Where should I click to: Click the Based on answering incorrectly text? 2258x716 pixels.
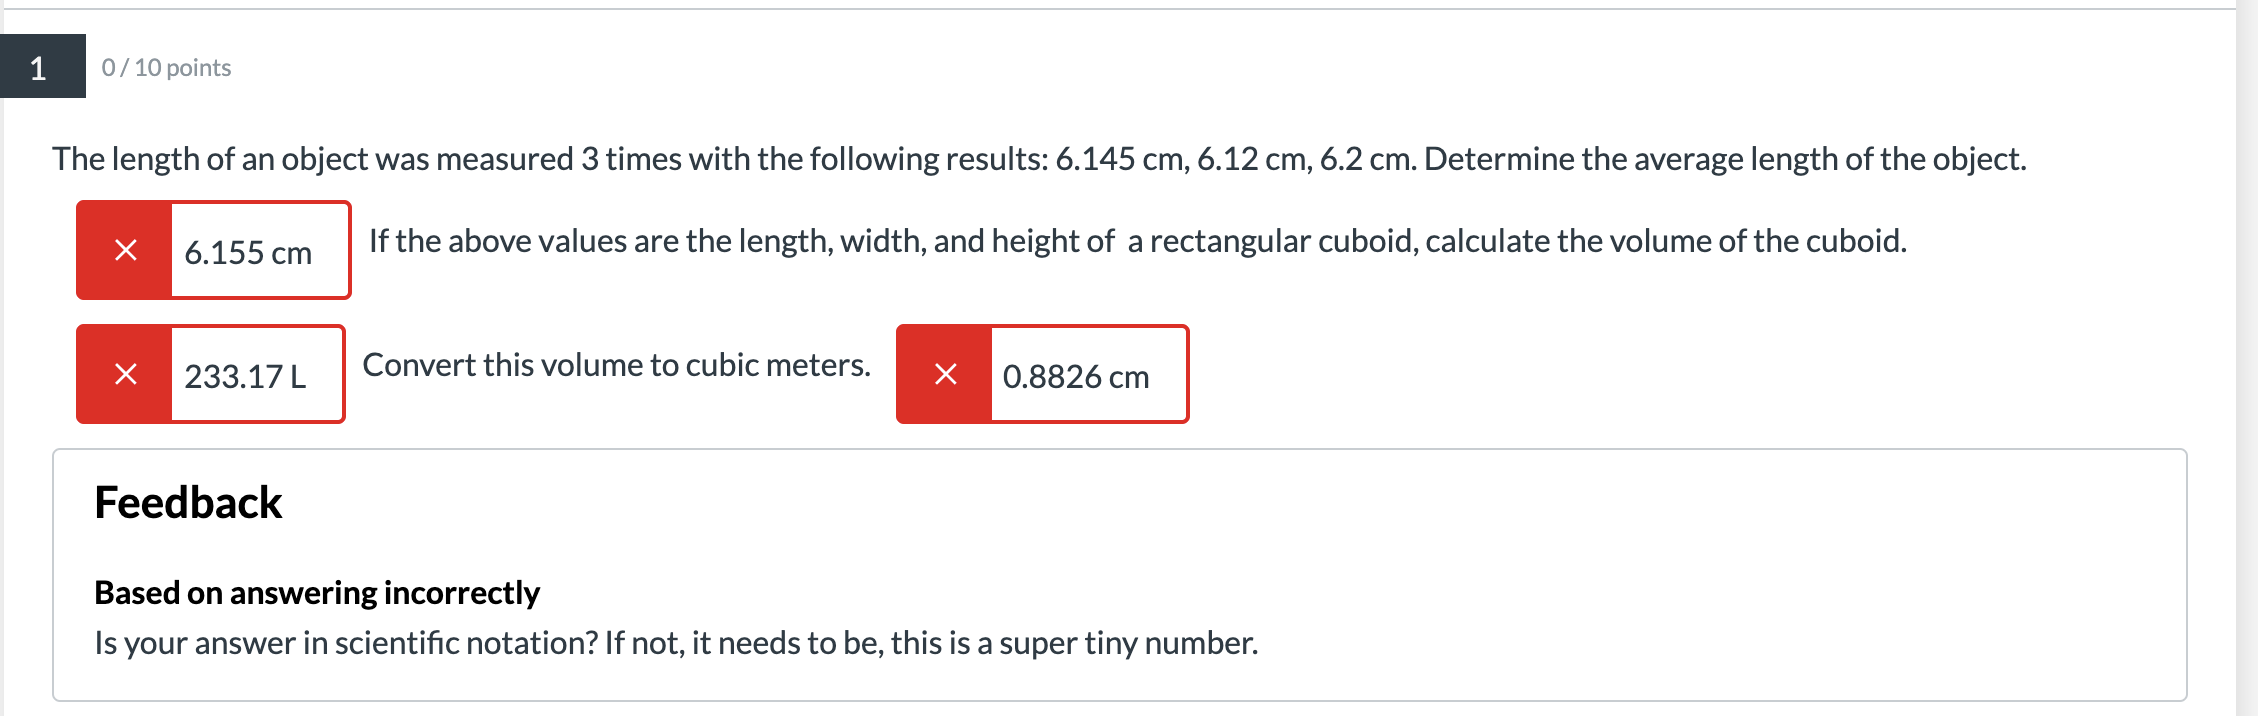[x=315, y=591]
